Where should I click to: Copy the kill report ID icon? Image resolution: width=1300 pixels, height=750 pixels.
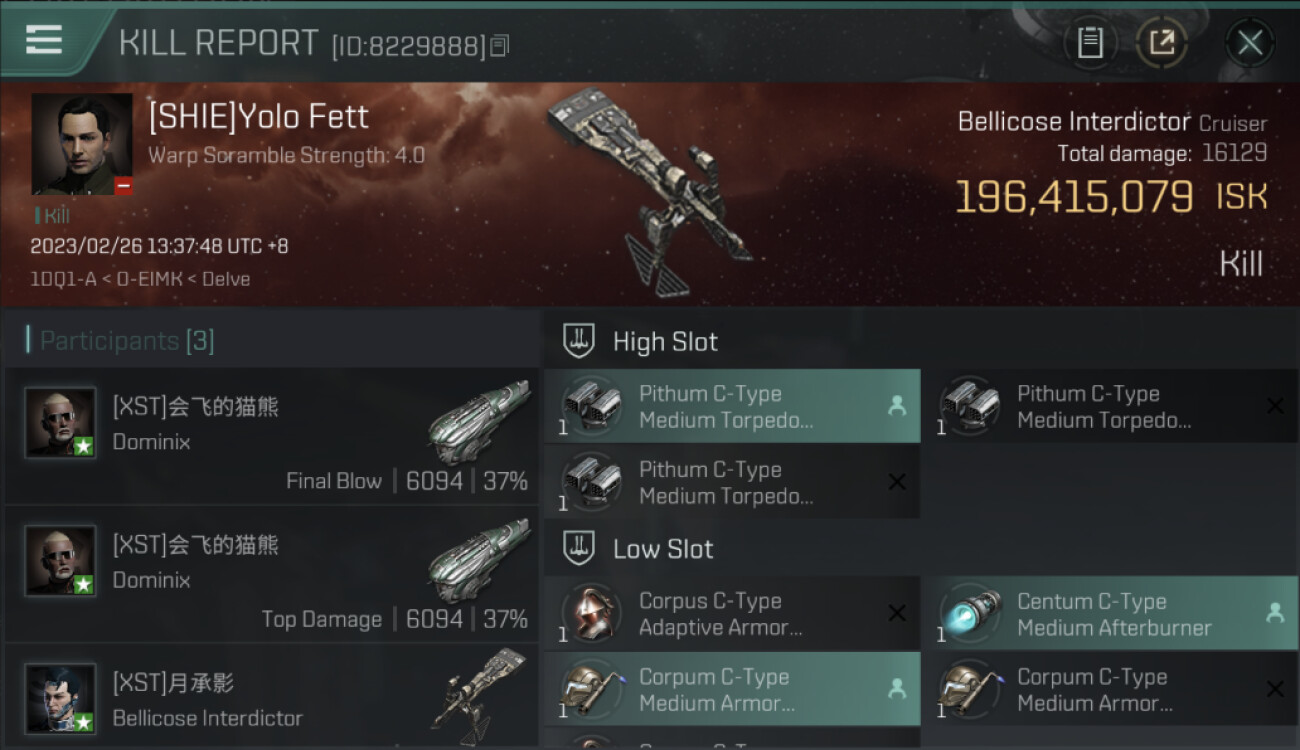coord(500,46)
